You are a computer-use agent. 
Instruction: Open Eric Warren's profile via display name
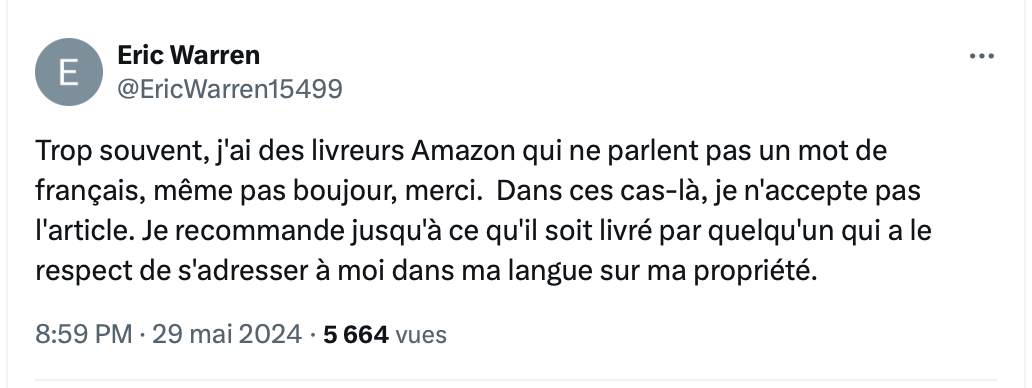(x=188, y=55)
